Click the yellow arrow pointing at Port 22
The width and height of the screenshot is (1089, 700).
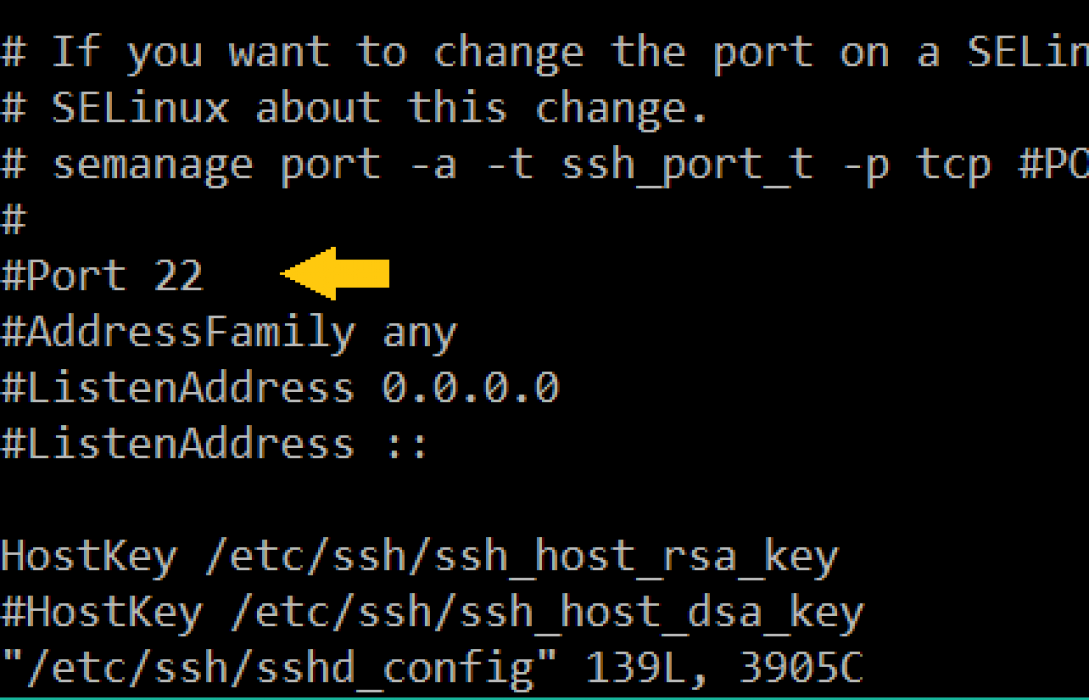(x=335, y=274)
